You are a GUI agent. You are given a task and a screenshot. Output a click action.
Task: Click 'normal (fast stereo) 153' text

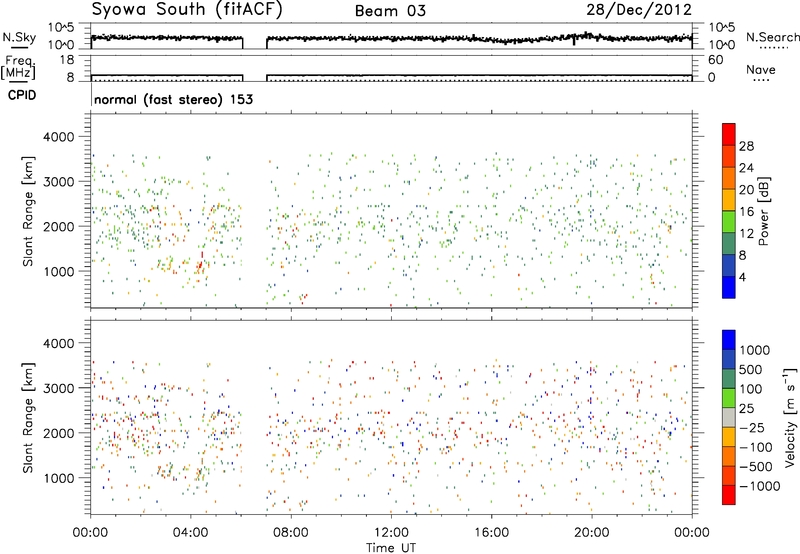(173, 99)
